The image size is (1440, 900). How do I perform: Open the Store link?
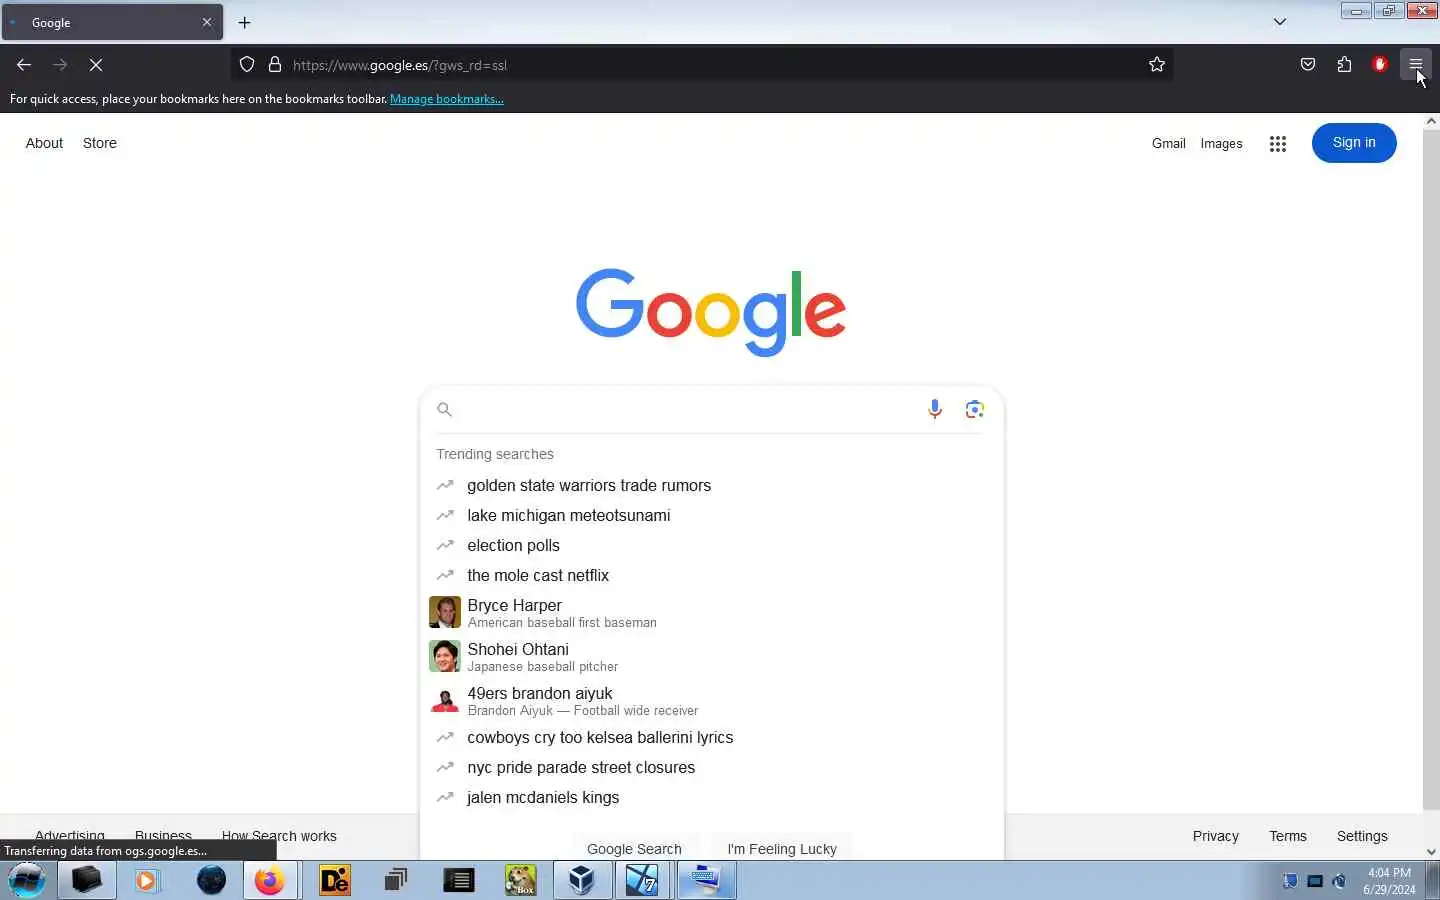click(100, 143)
